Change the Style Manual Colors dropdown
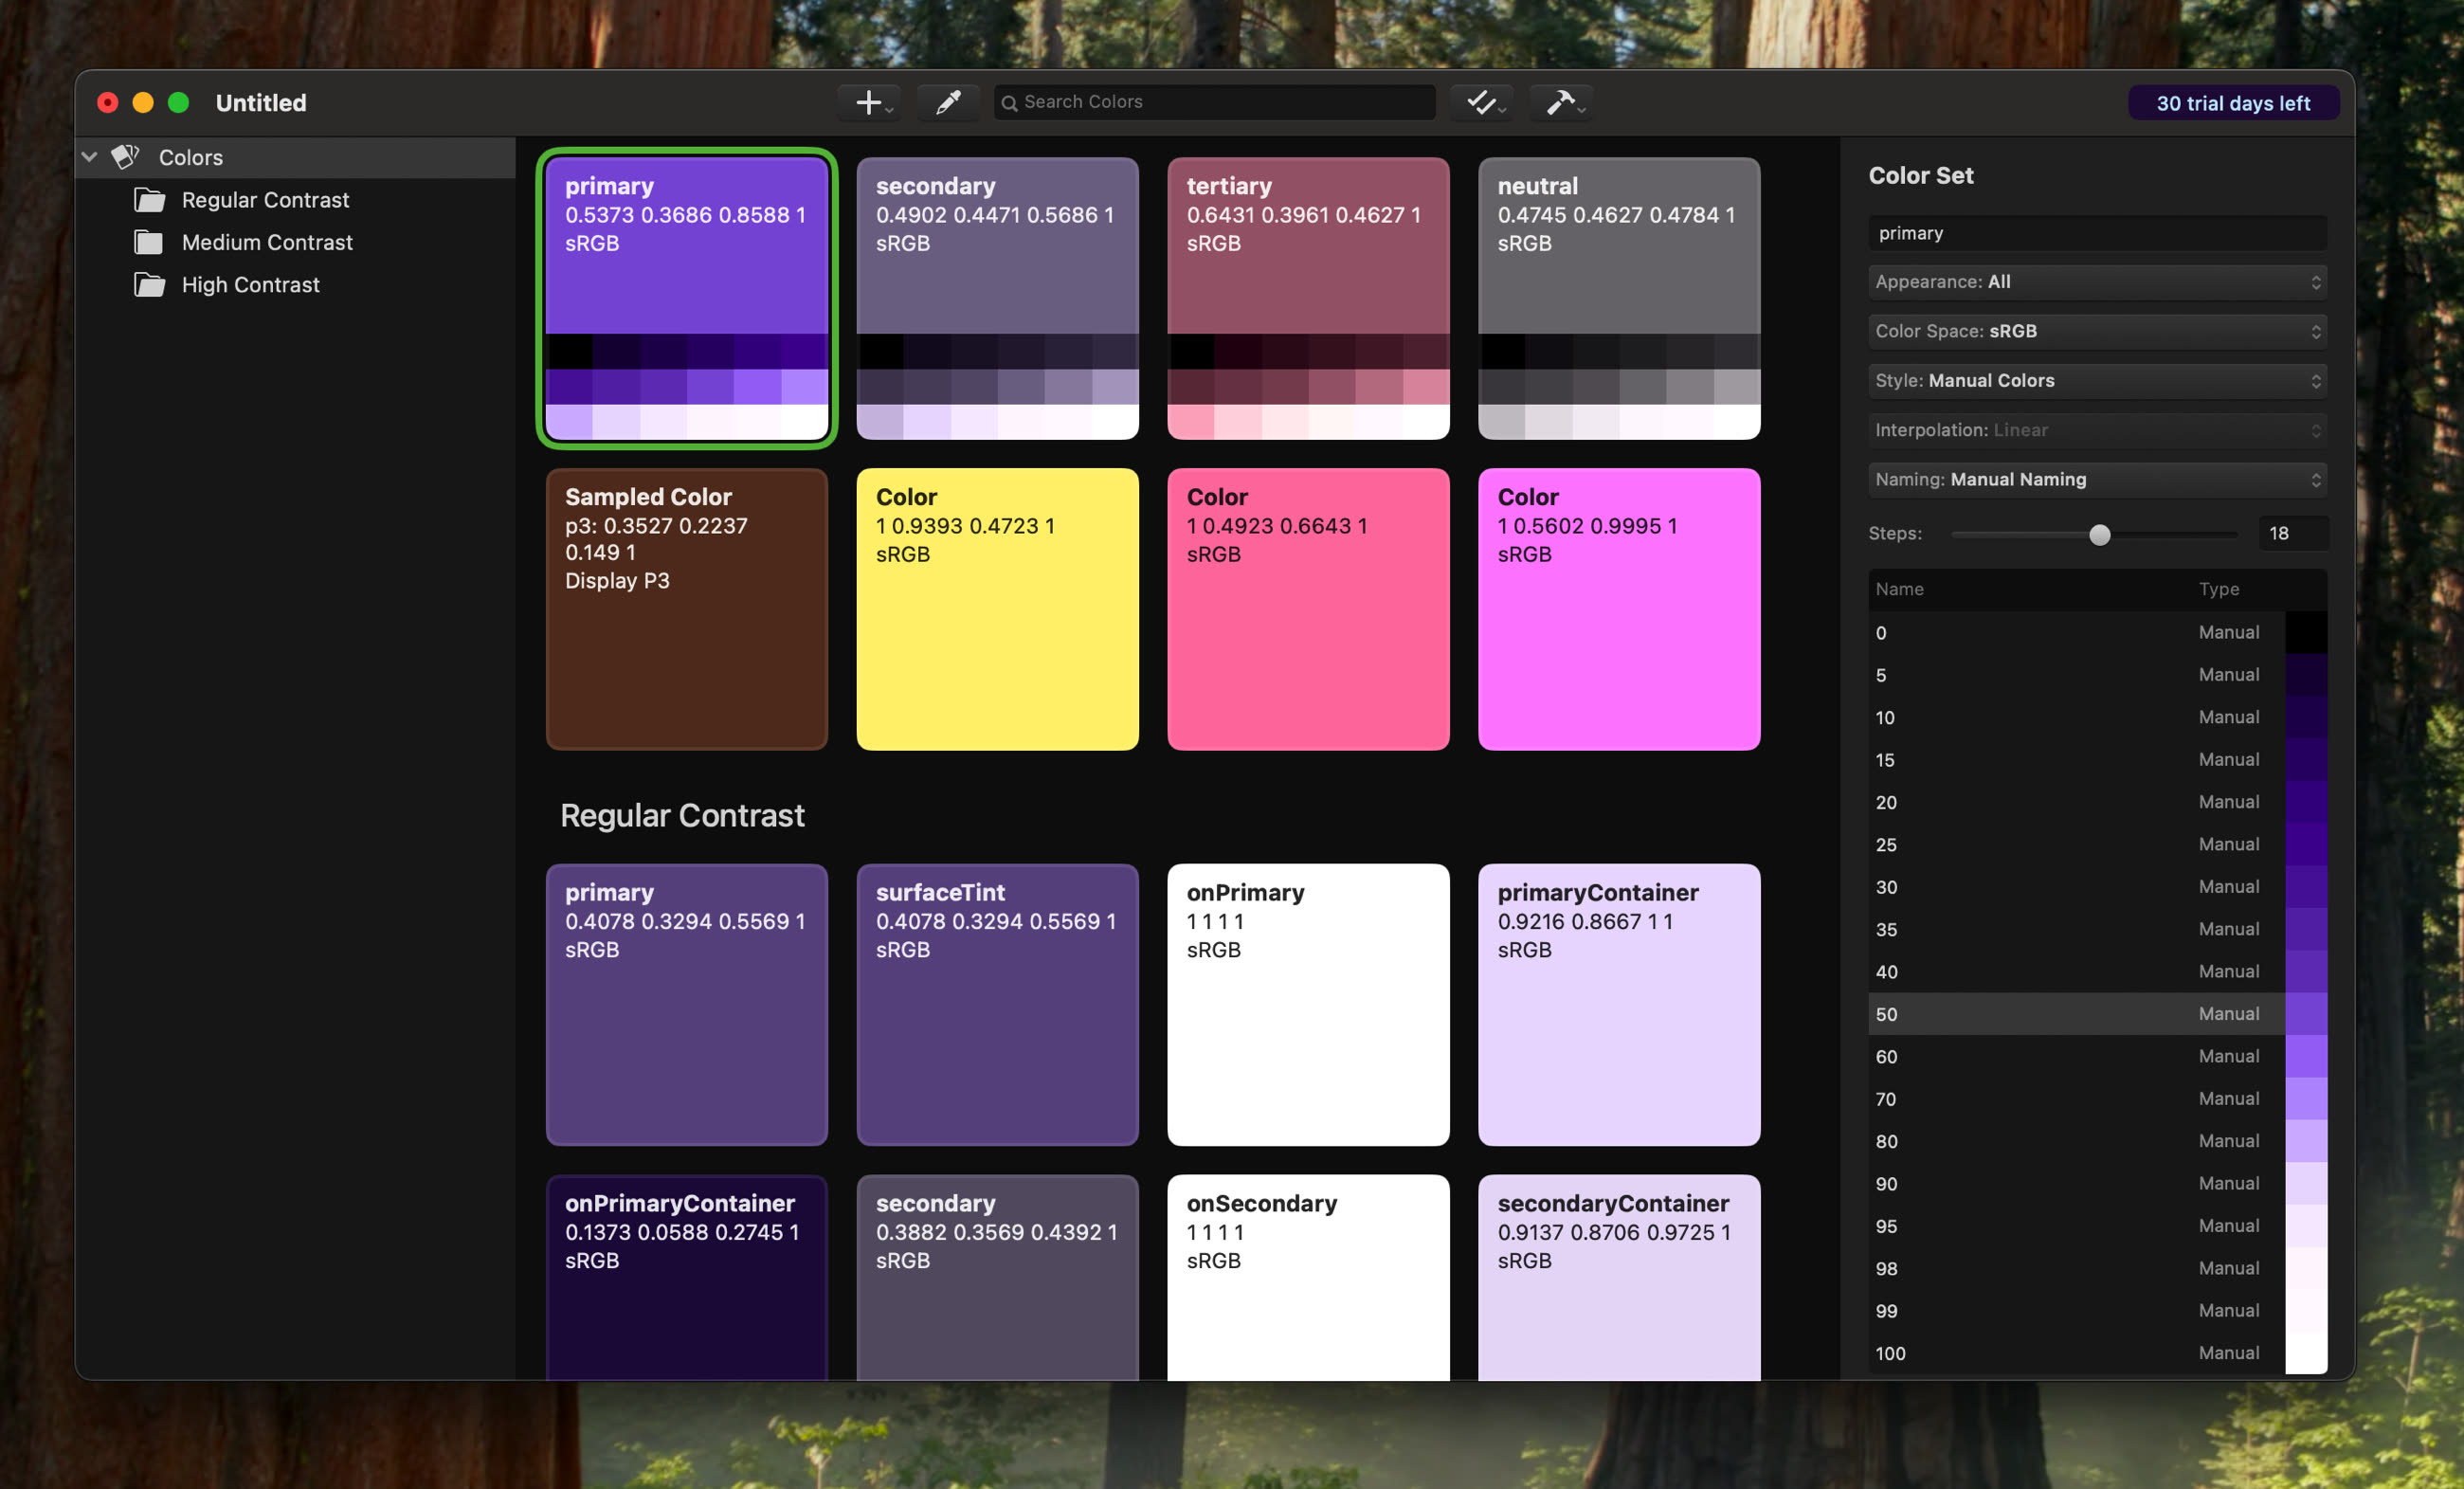 pyautogui.click(x=2097, y=381)
